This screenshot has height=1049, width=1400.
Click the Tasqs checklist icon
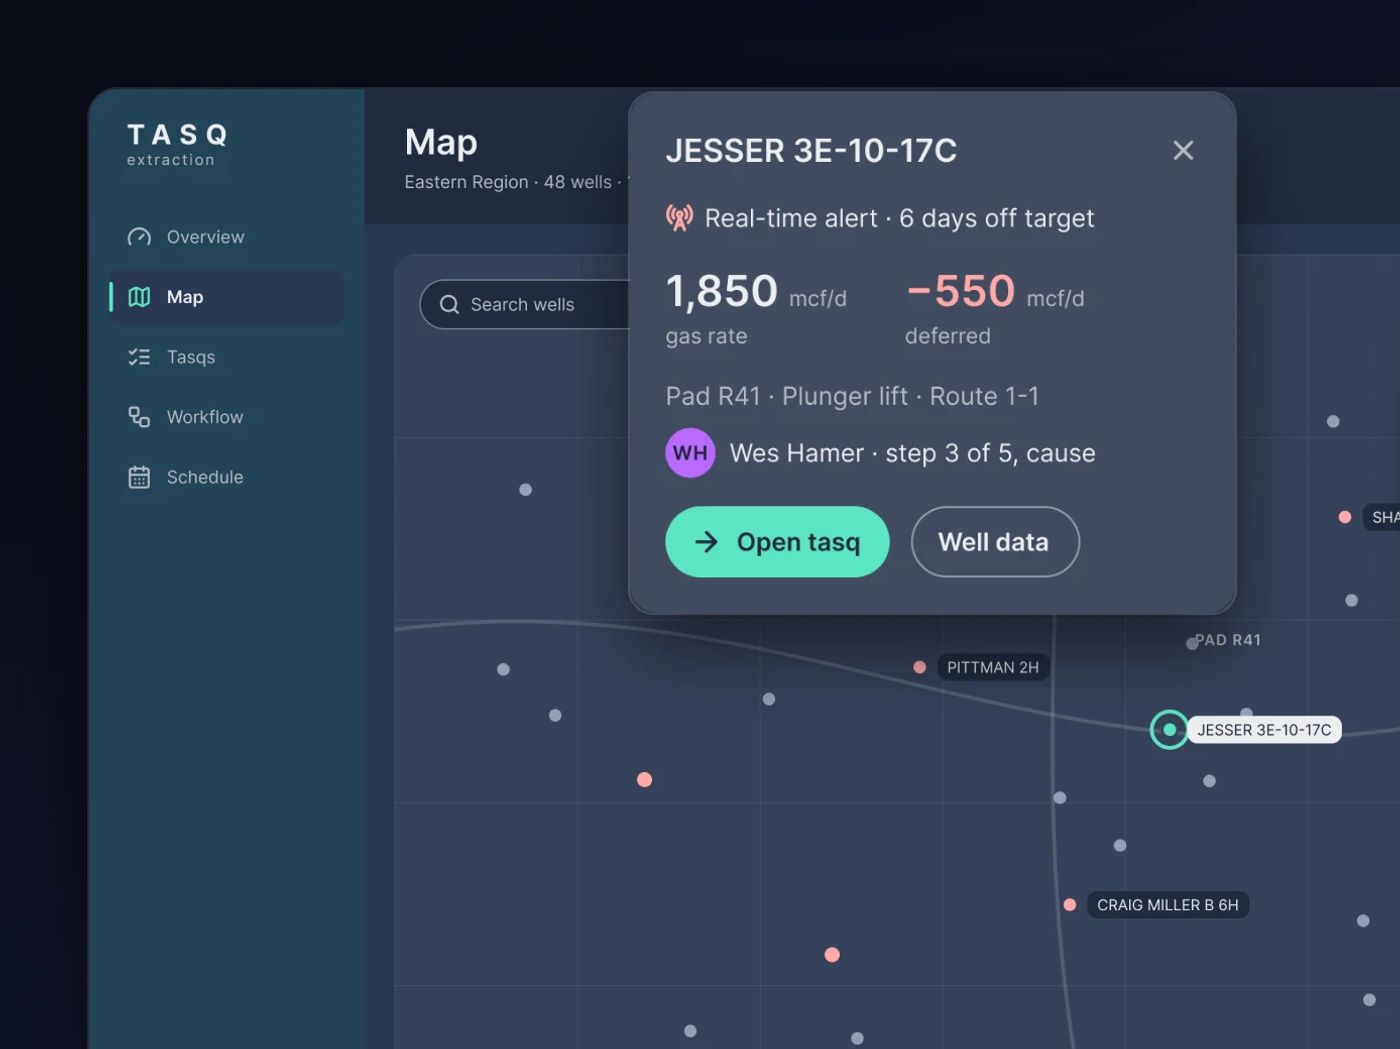(139, 357)
